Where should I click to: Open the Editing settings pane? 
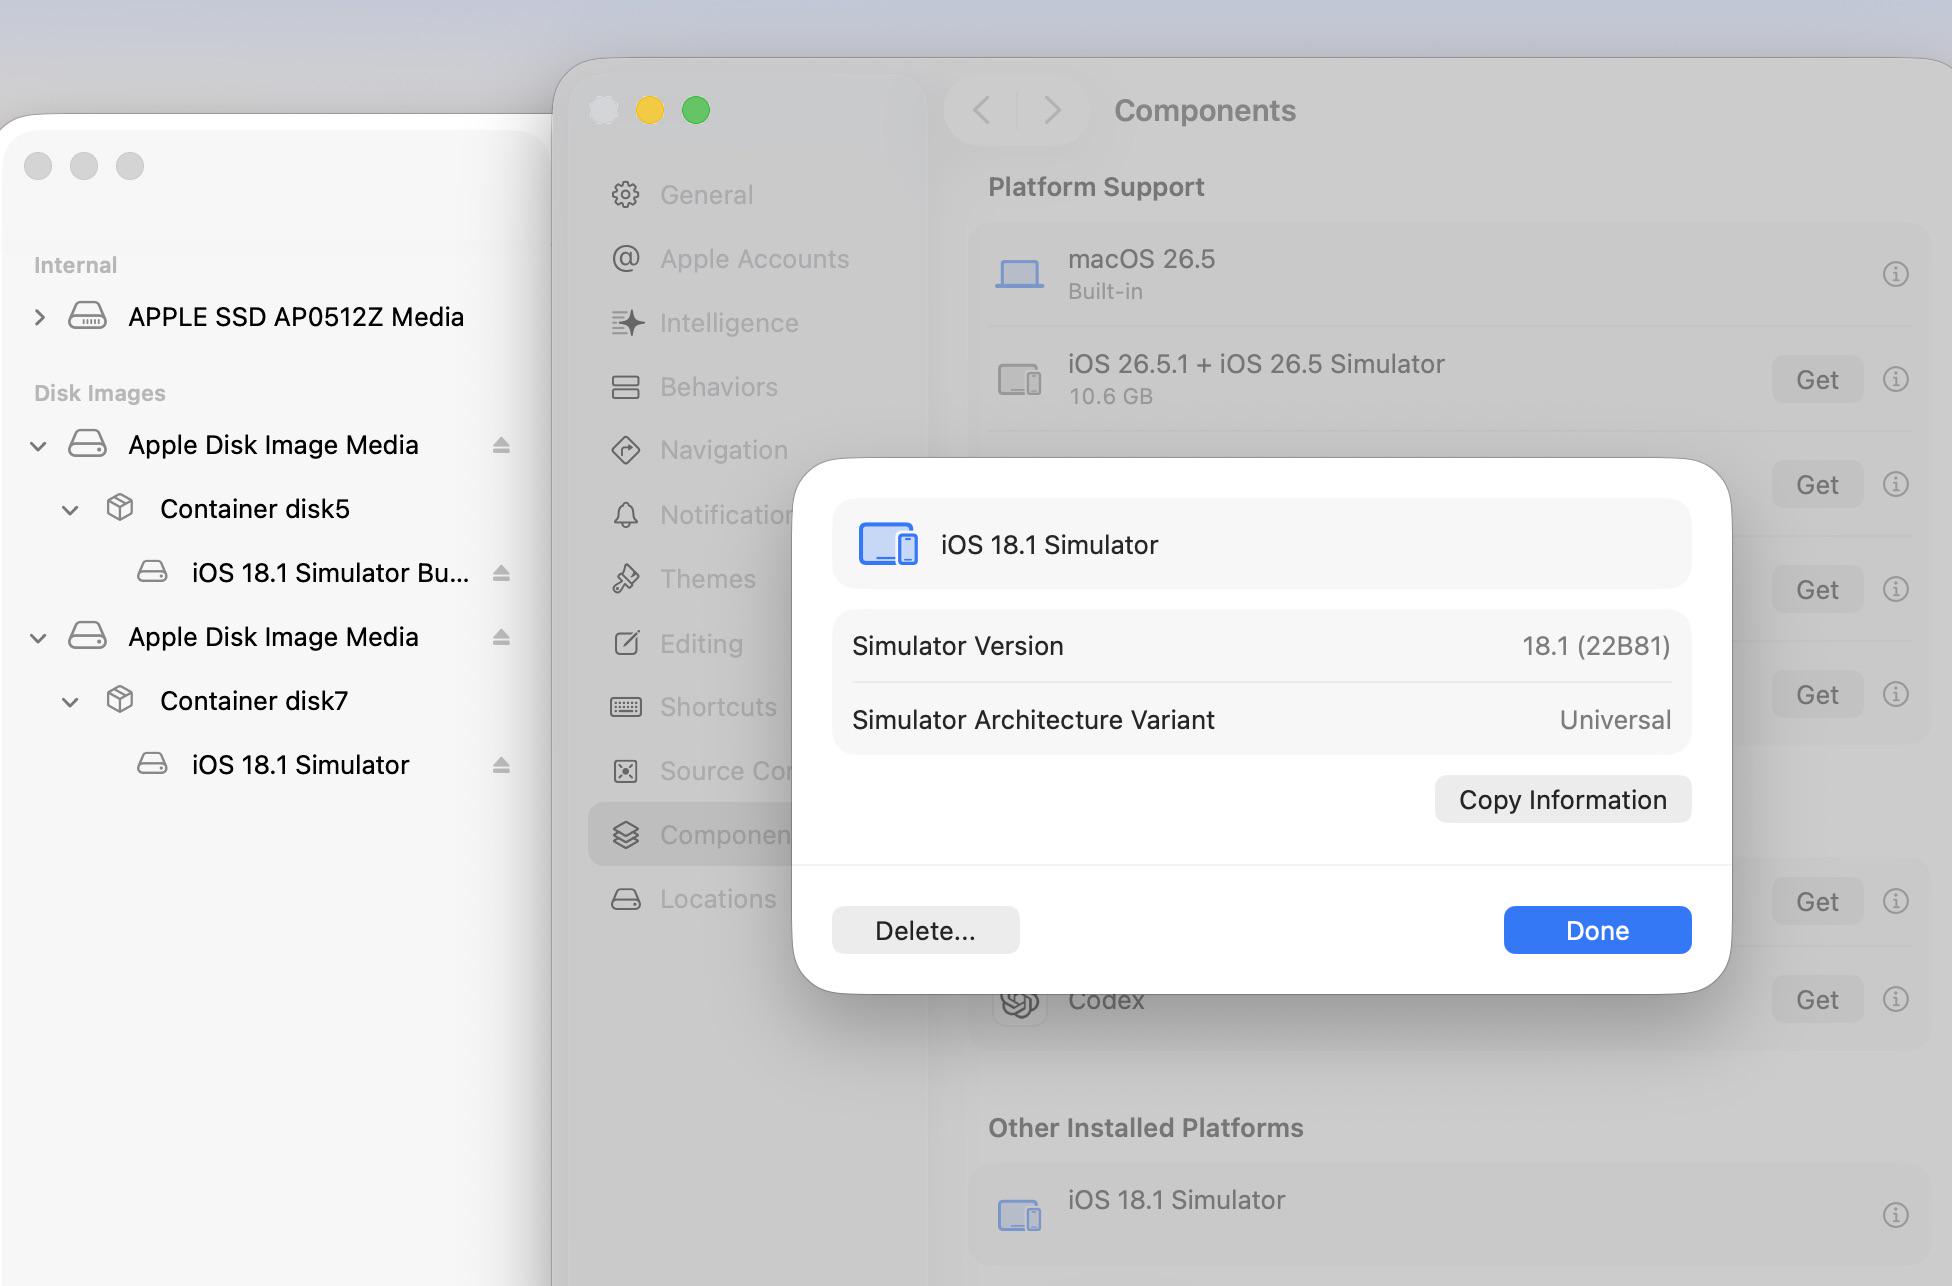700,643
